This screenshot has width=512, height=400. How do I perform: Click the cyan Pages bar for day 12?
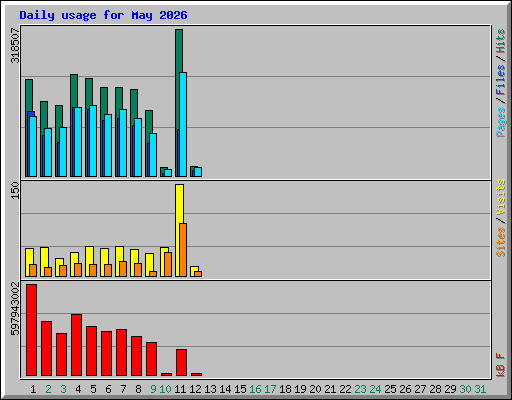198,172
